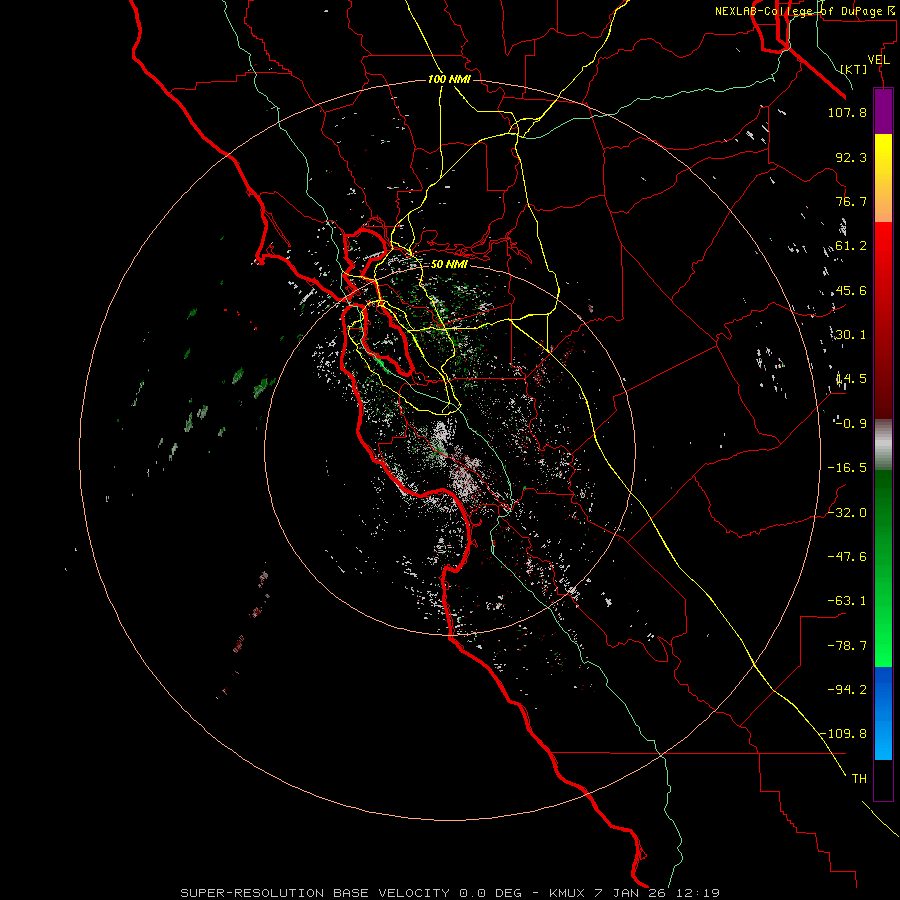Image resolution: width=900 pixels, height=900 pixels.
Task: Select the -47.6 scale value
Action: point(847,557)
